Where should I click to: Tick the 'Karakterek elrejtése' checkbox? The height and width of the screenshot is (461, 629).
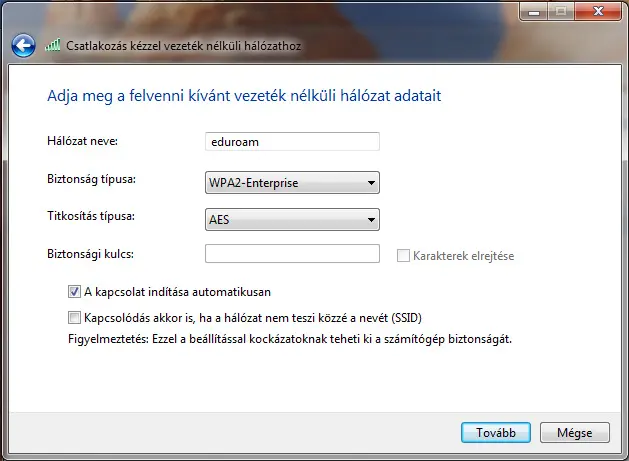[404, 256]
